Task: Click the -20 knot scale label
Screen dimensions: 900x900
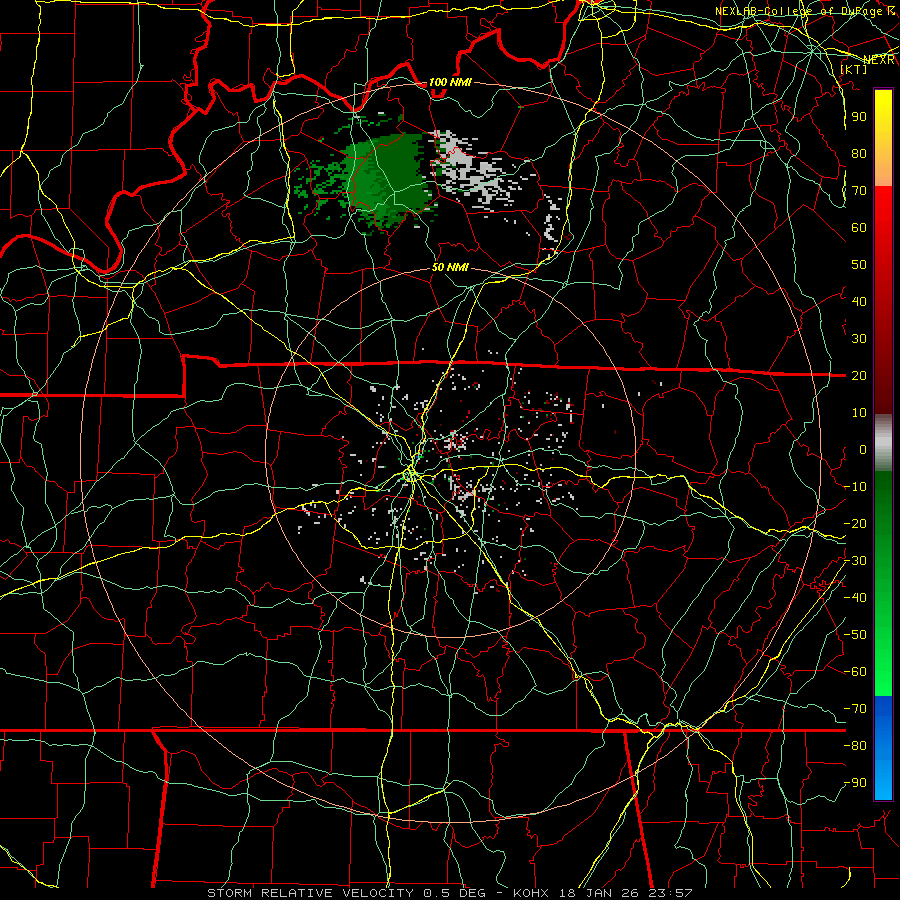Action: click(856, 523)
